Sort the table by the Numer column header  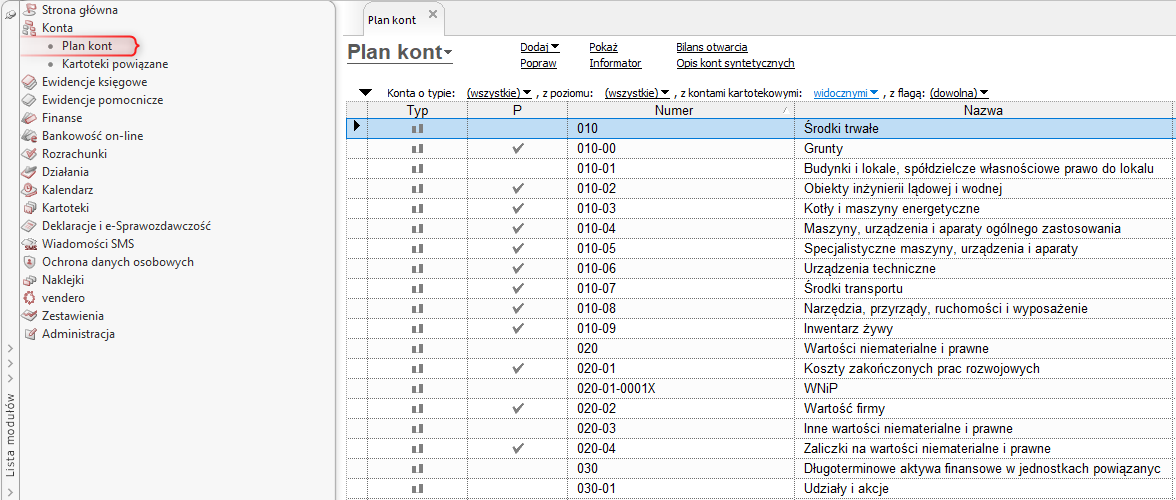click(x=673, y=111)
